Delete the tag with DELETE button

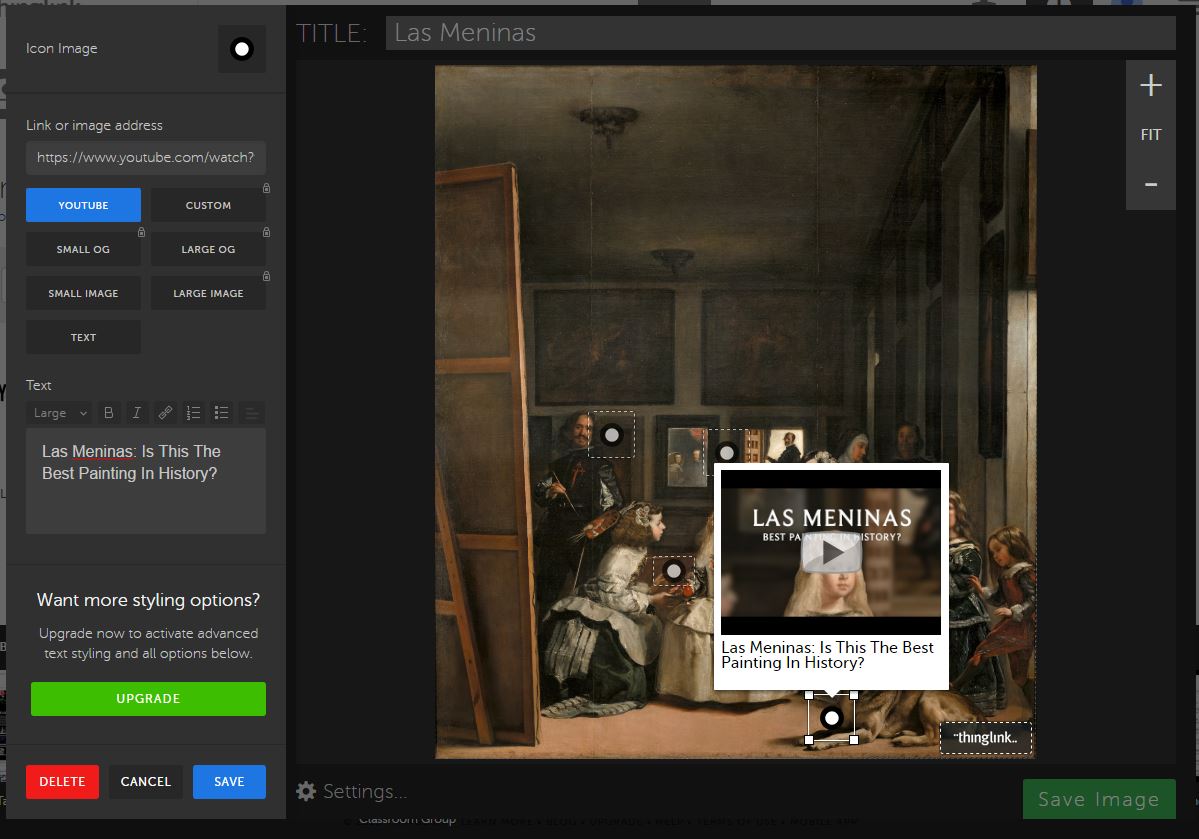pos(63,782)
